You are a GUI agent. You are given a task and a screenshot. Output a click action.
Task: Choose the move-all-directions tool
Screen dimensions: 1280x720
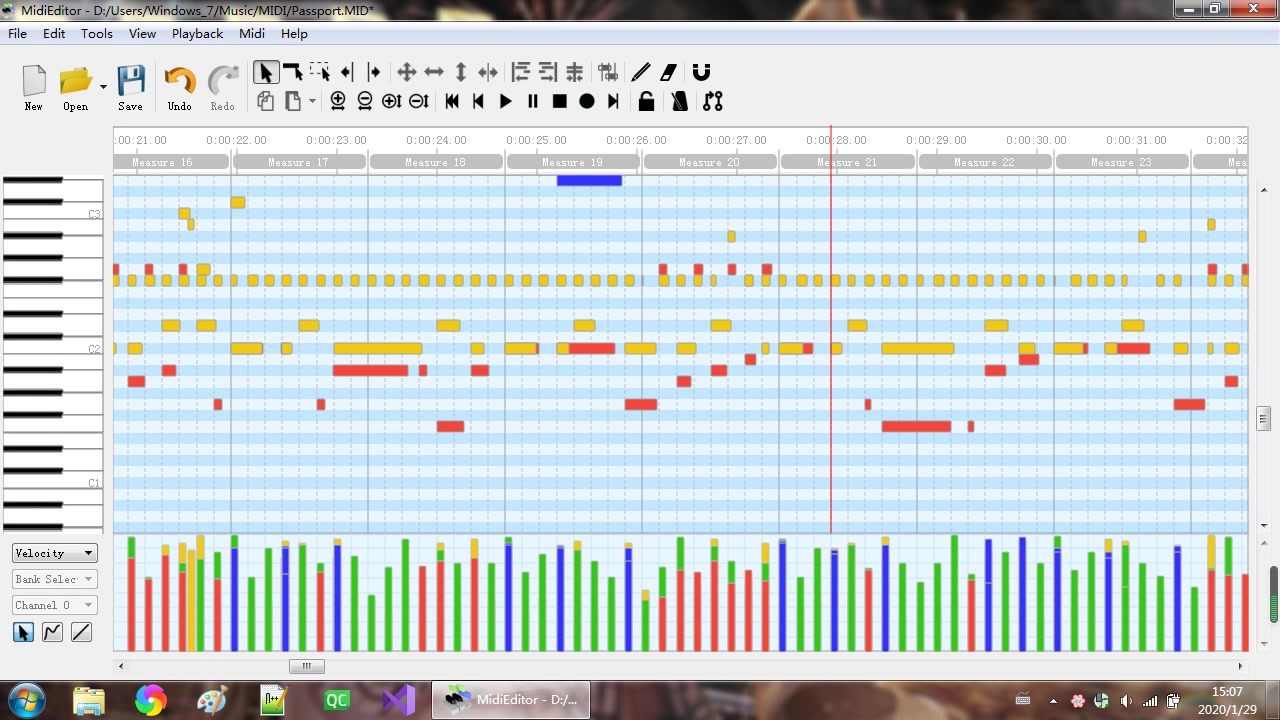[x=407, y=72]
